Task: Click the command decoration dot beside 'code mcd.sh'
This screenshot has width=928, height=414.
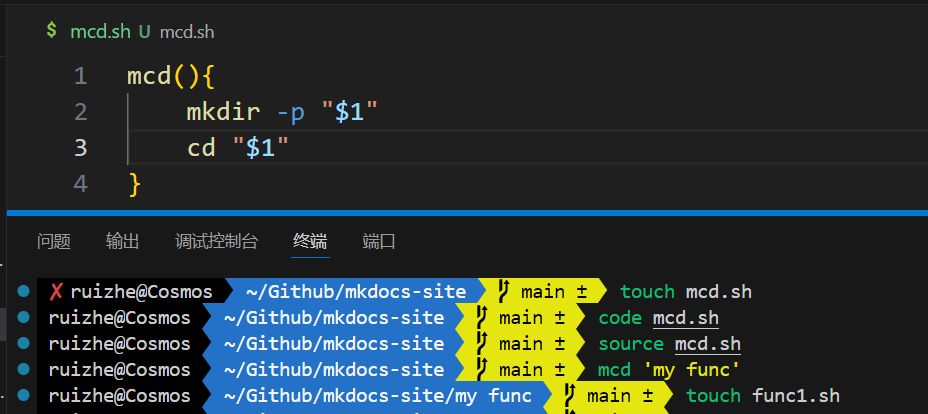Action: 23,318
